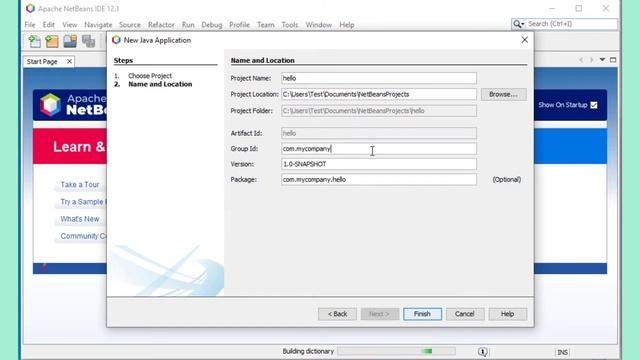
Task: Click the Cancel button
Action: point(464,314)
